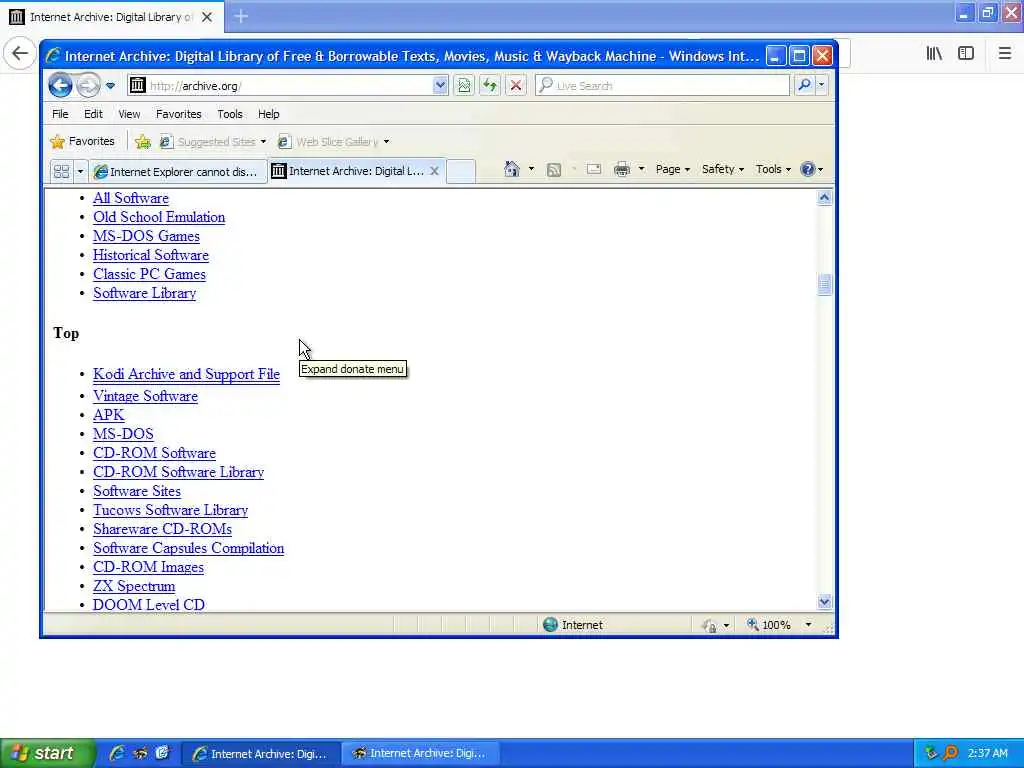
Task: Open the Classic PC Games link
Action: [x=149, y=274]
